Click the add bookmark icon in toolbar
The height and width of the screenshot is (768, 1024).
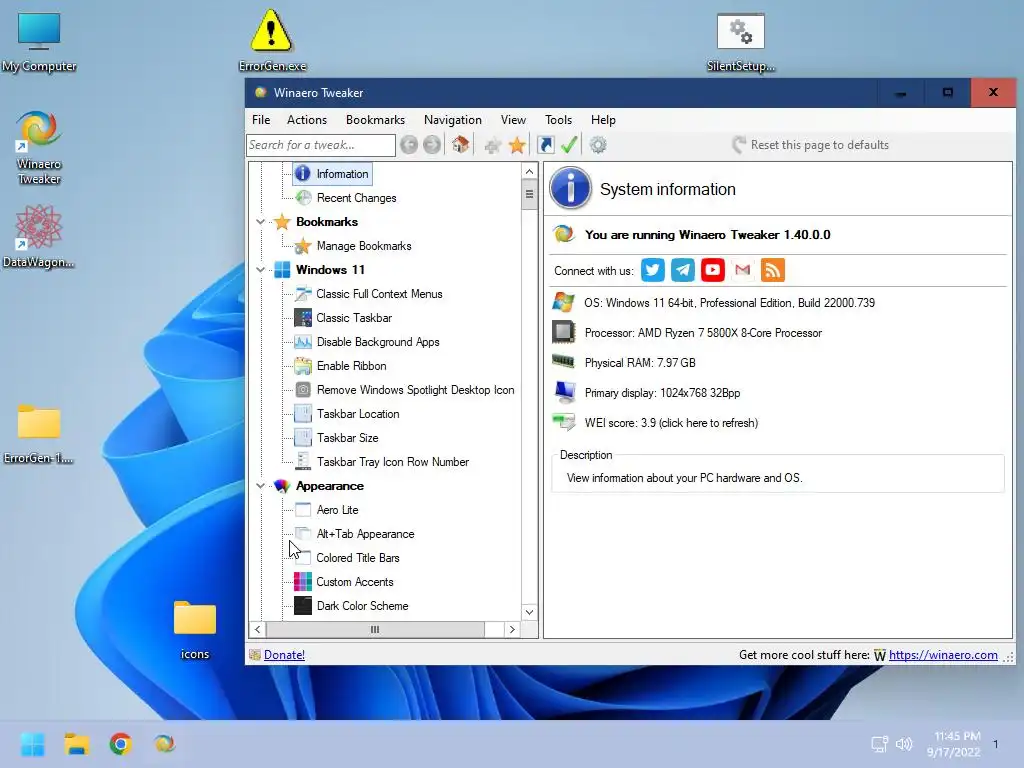[x=492, y=145]
